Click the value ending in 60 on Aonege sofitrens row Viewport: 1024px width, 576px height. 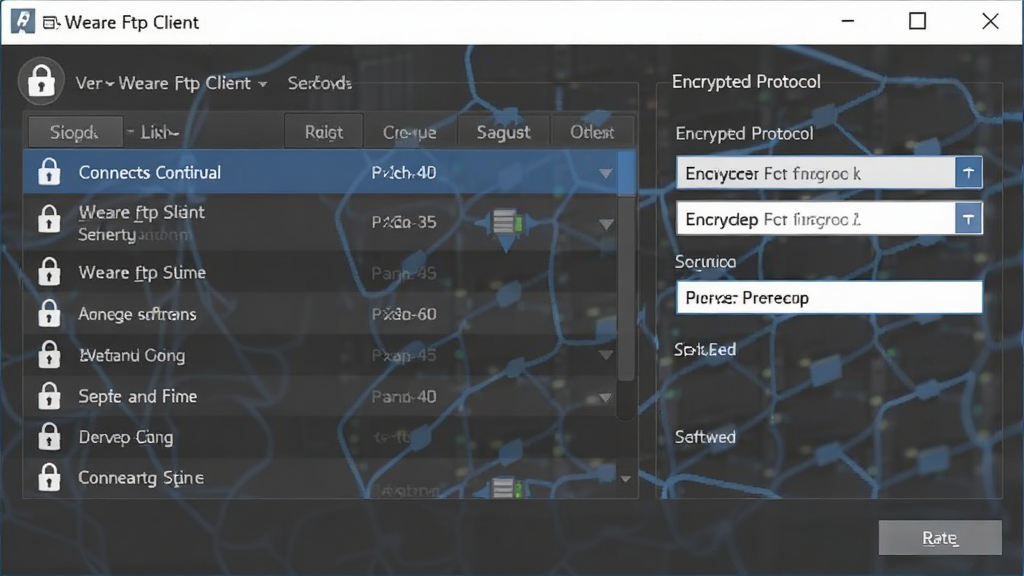(404, 314)
